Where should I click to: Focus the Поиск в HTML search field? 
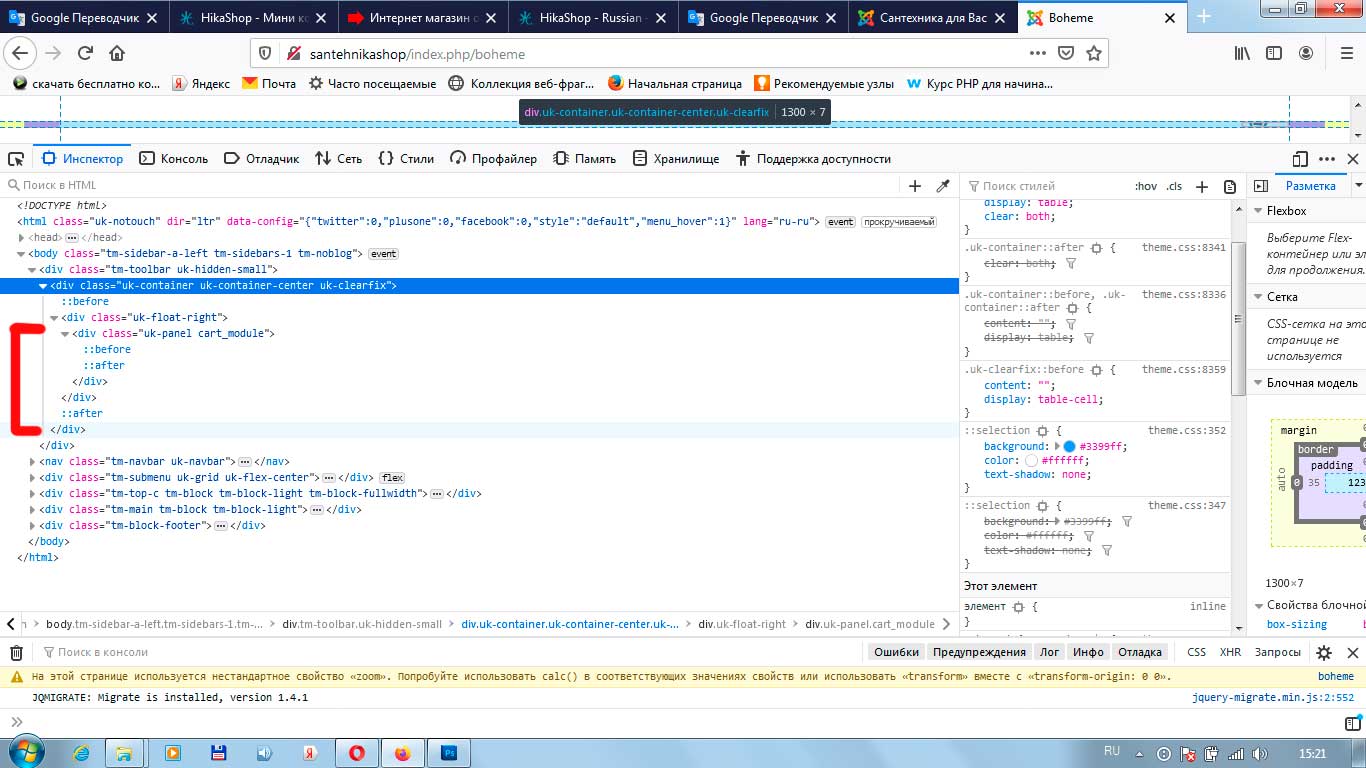450,186
